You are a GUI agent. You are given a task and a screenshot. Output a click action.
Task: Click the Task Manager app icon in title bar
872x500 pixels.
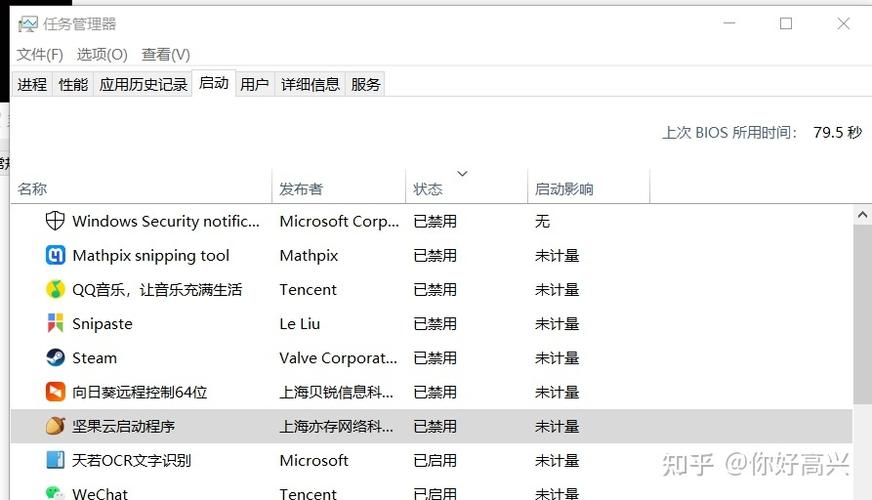click(x=28, y=24)
